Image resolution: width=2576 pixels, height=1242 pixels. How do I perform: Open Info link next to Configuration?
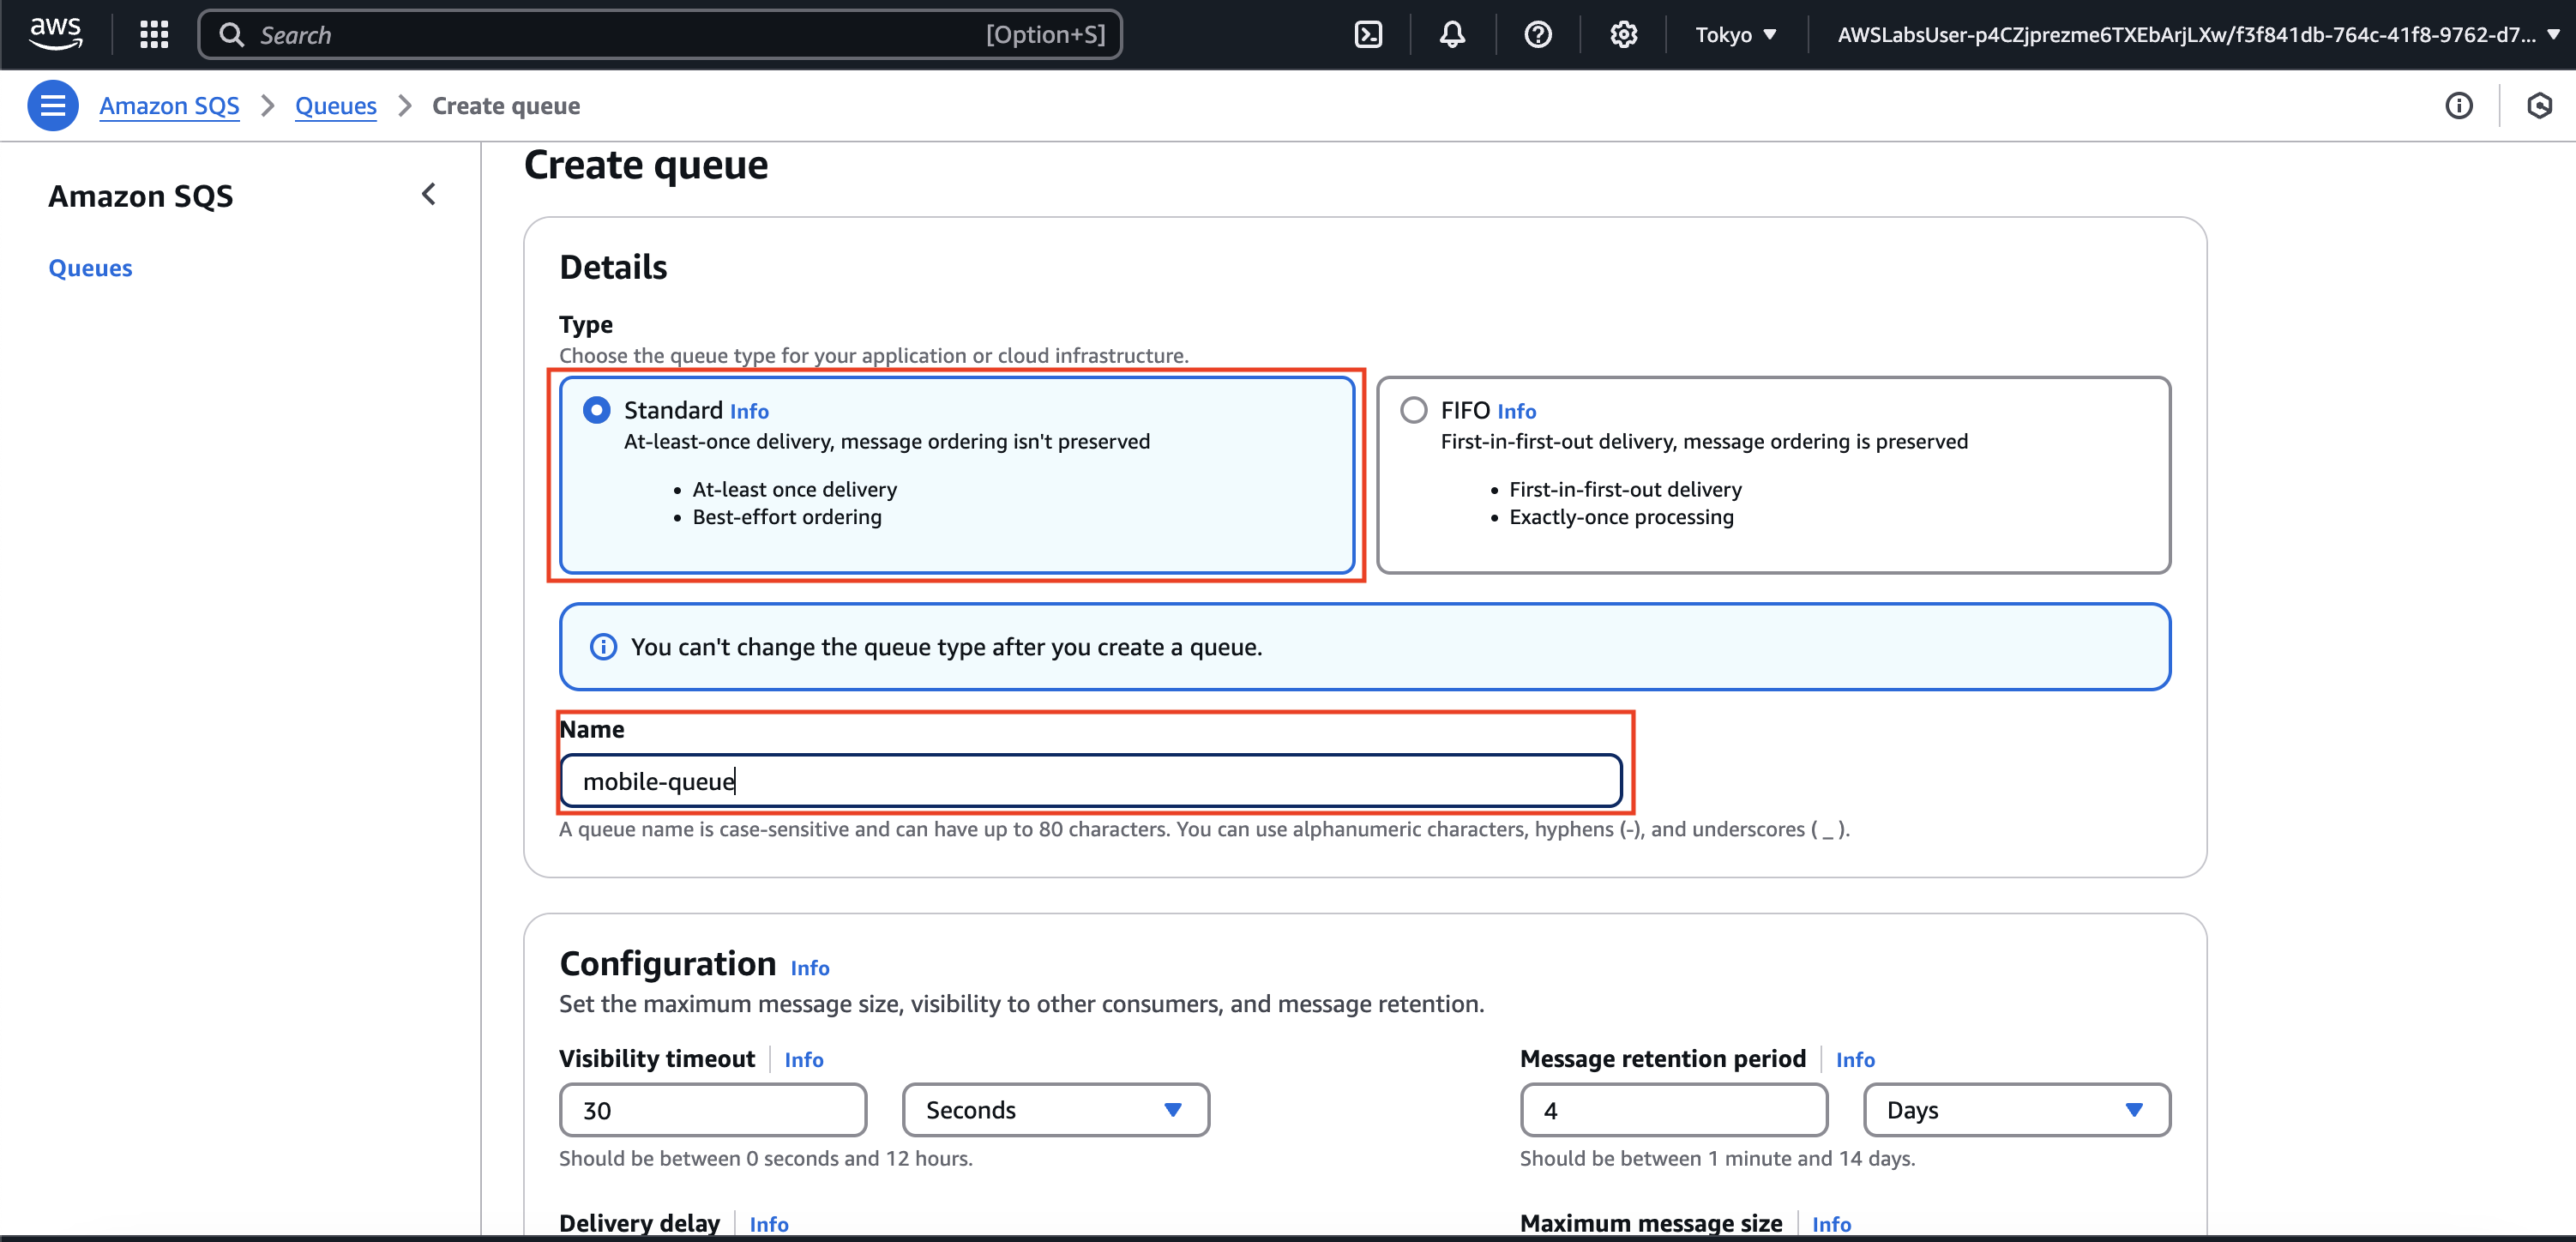click(809, 968)
